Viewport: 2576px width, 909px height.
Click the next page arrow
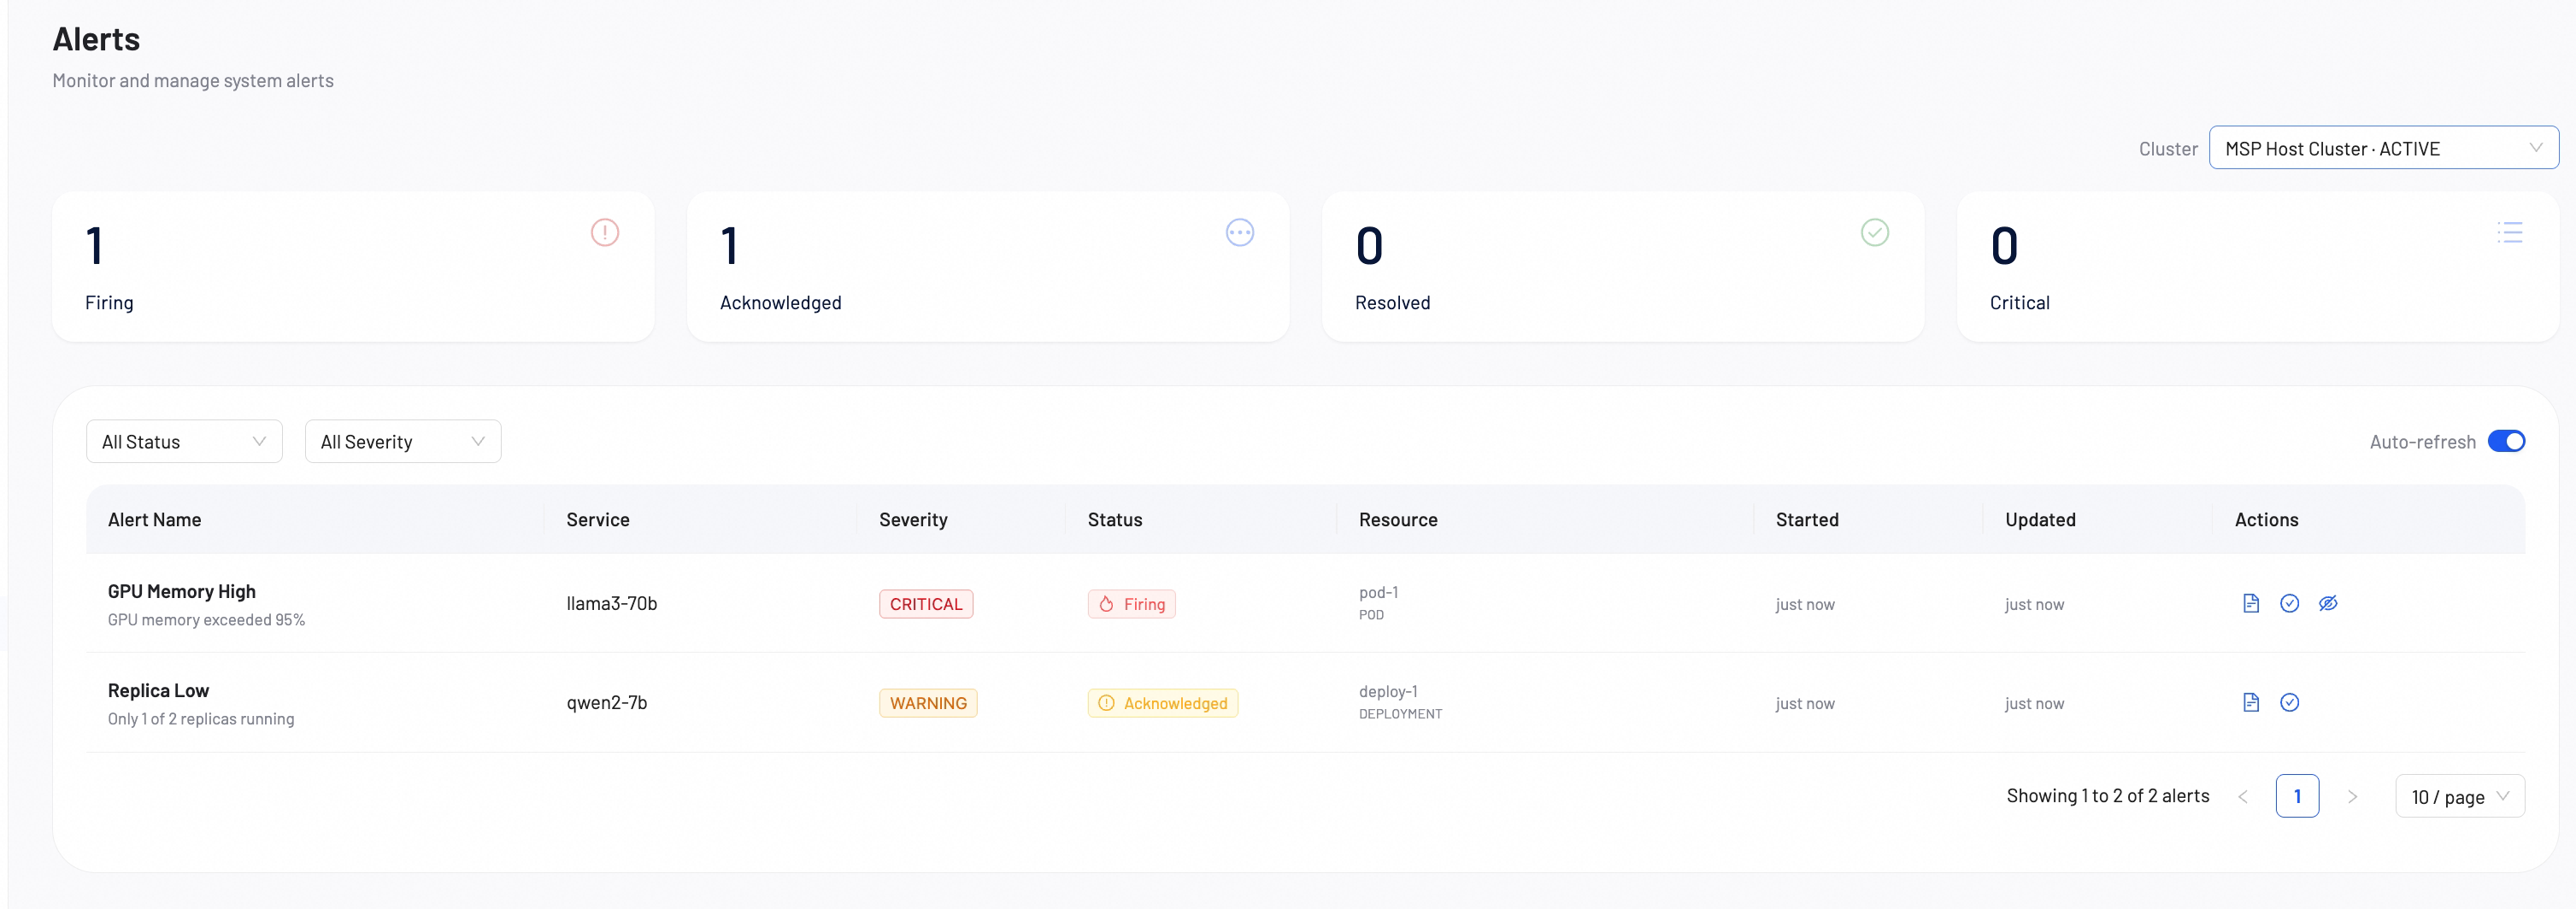pos(2352,796)
